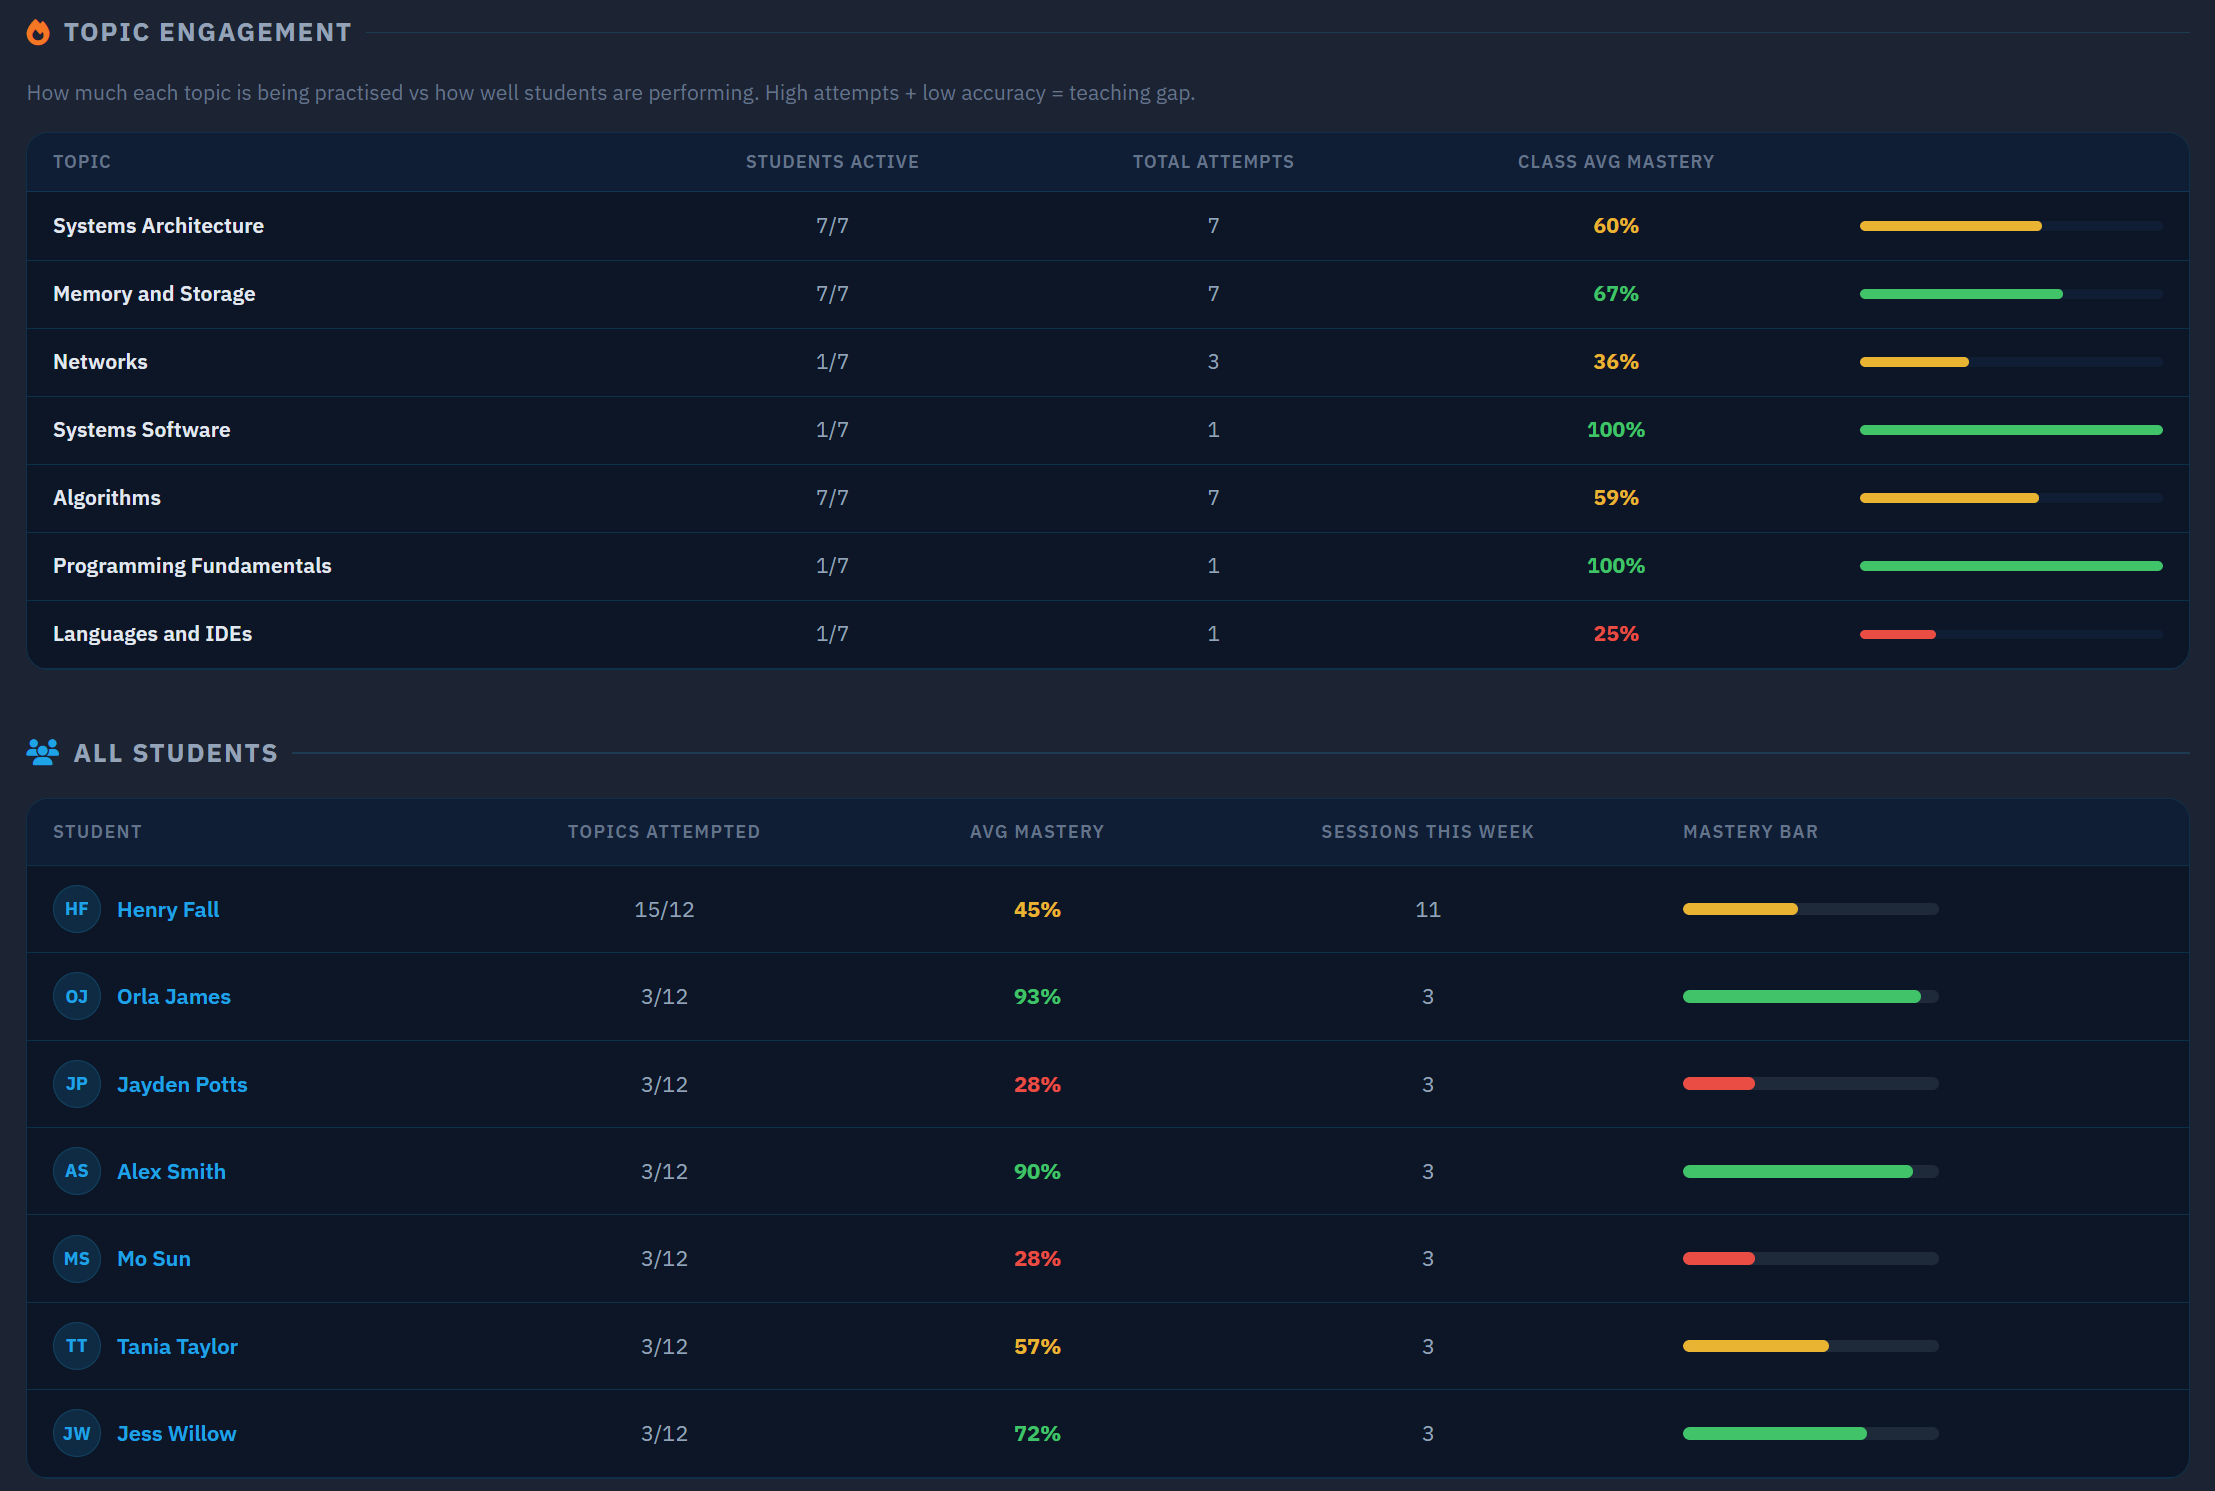Viewport: 2215px width, 1491px height.
Task: Click the flame icon beside Topic Engagement
Action: tap(38, 32)
